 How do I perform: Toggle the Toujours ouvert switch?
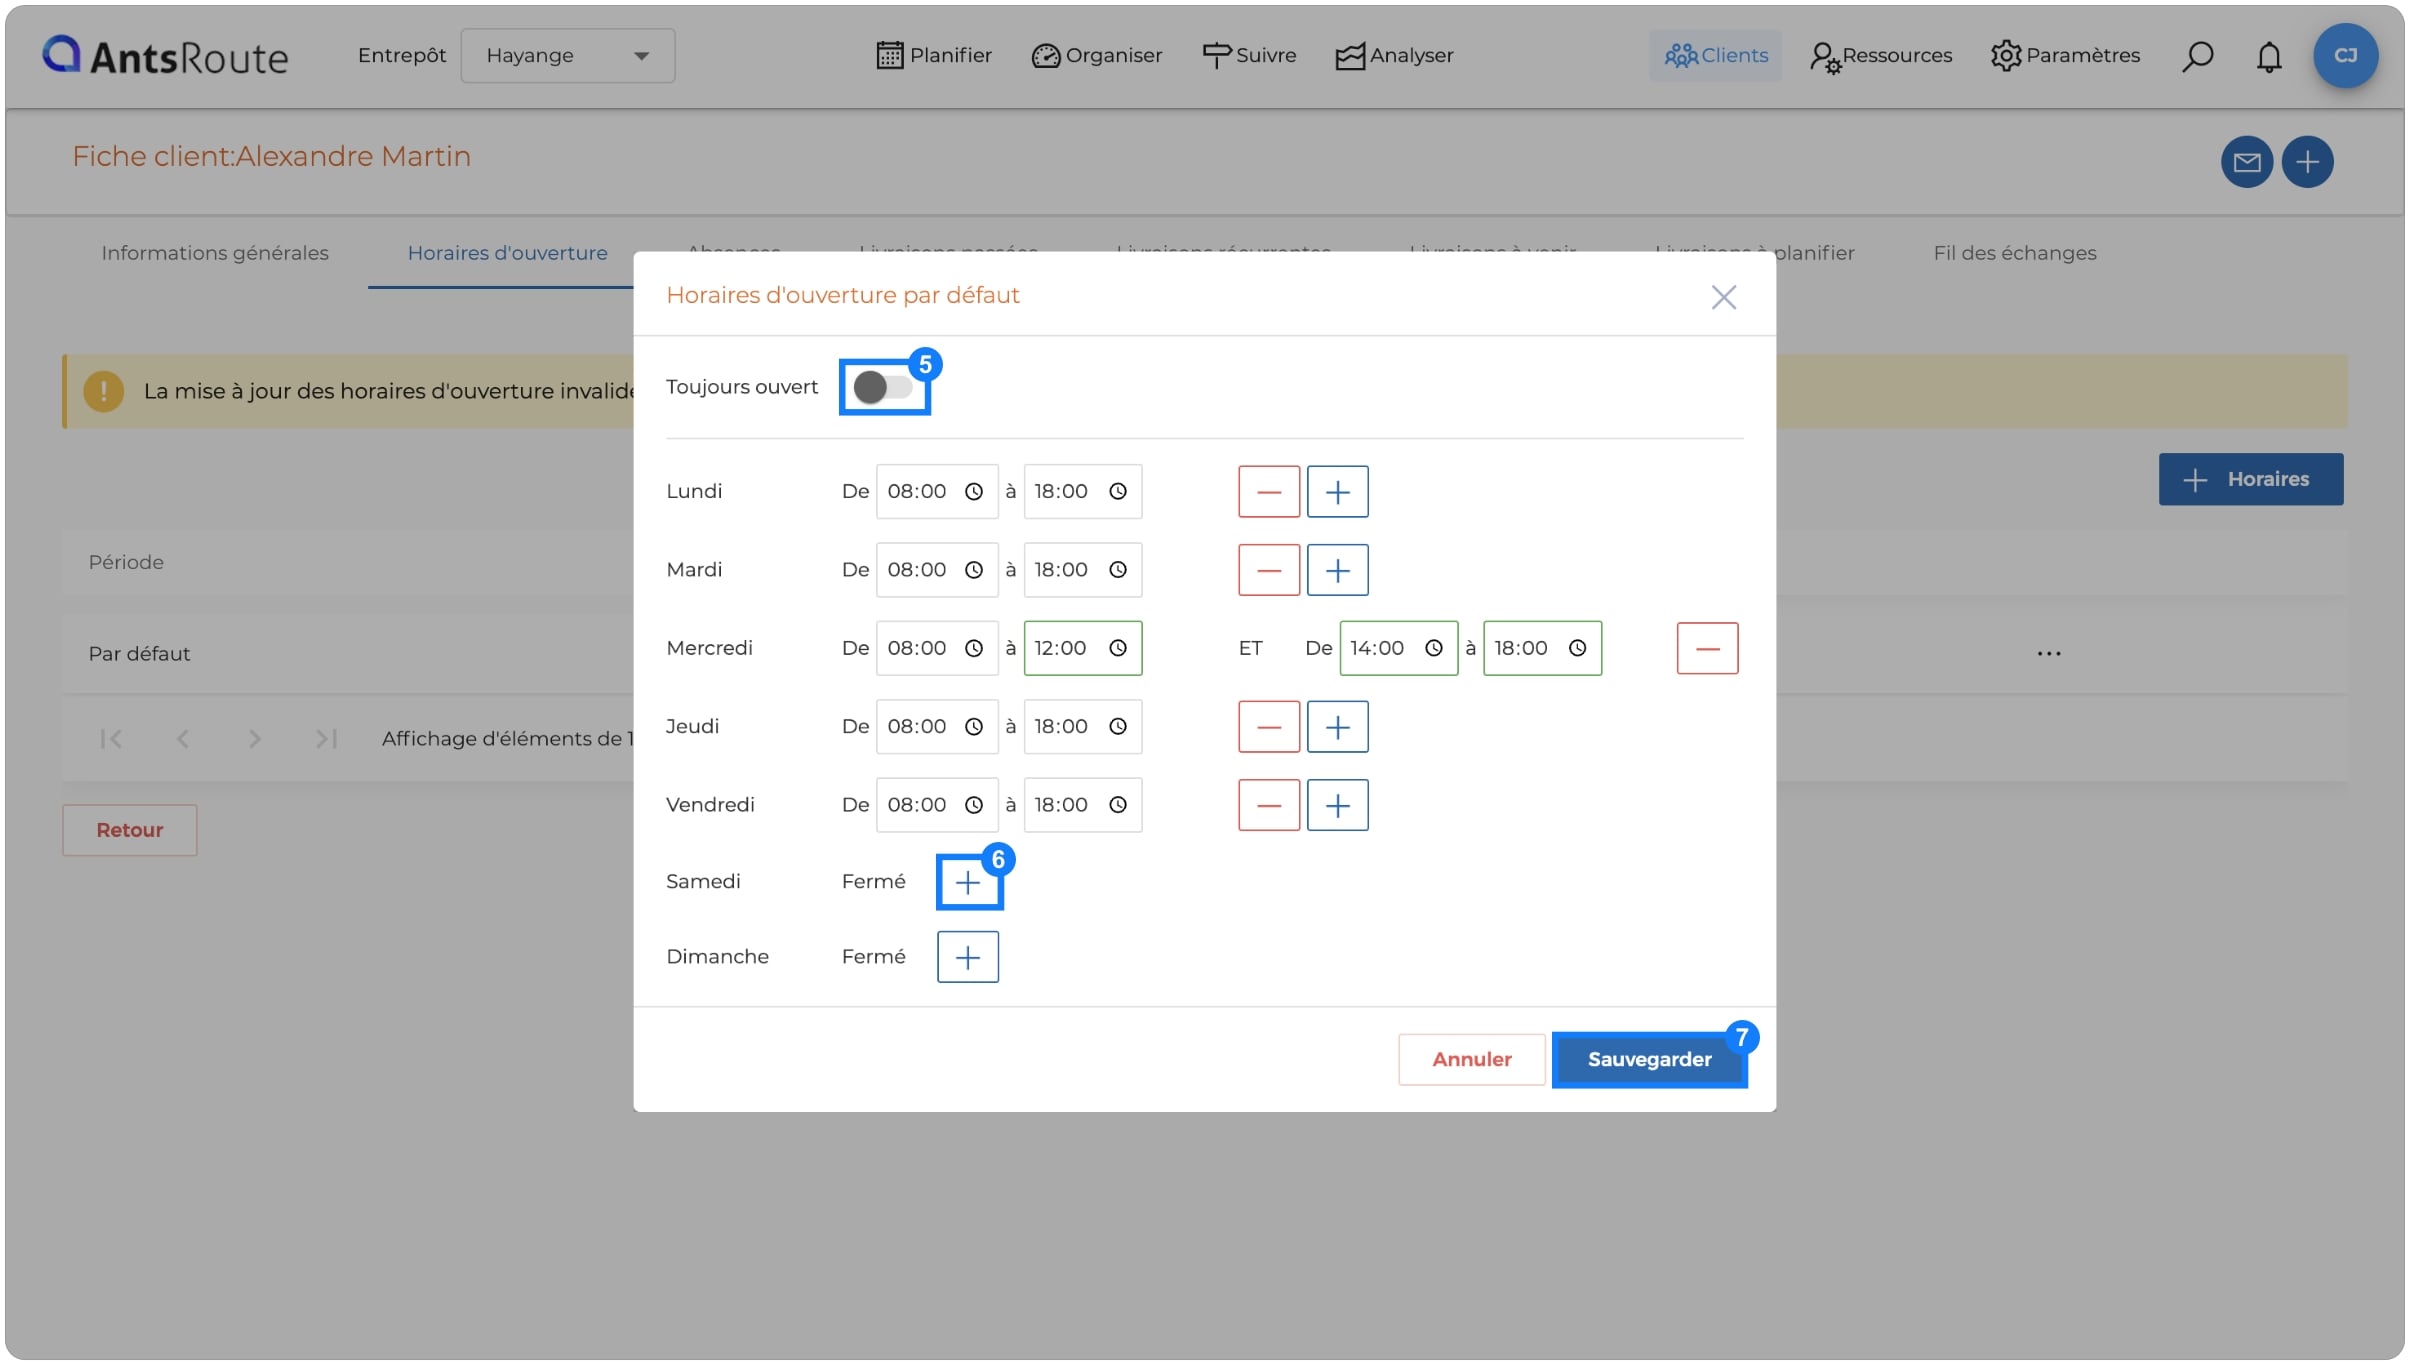883,387
